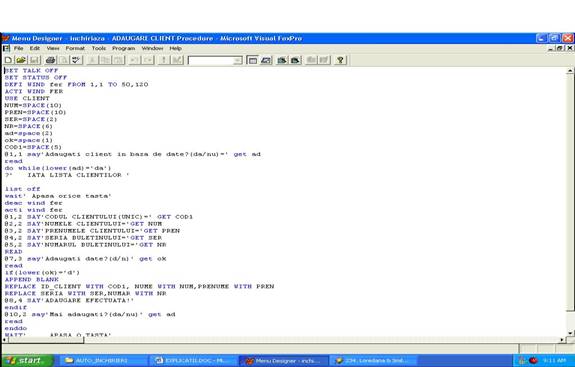The height and width of the screenshot is (367, 575).
Task: Click the Data Session window icon
Action: click(266, 60)
